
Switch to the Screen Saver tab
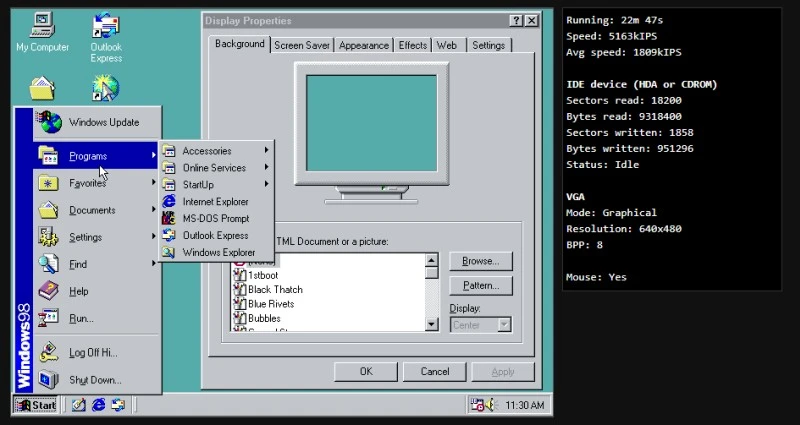(302, 45)
